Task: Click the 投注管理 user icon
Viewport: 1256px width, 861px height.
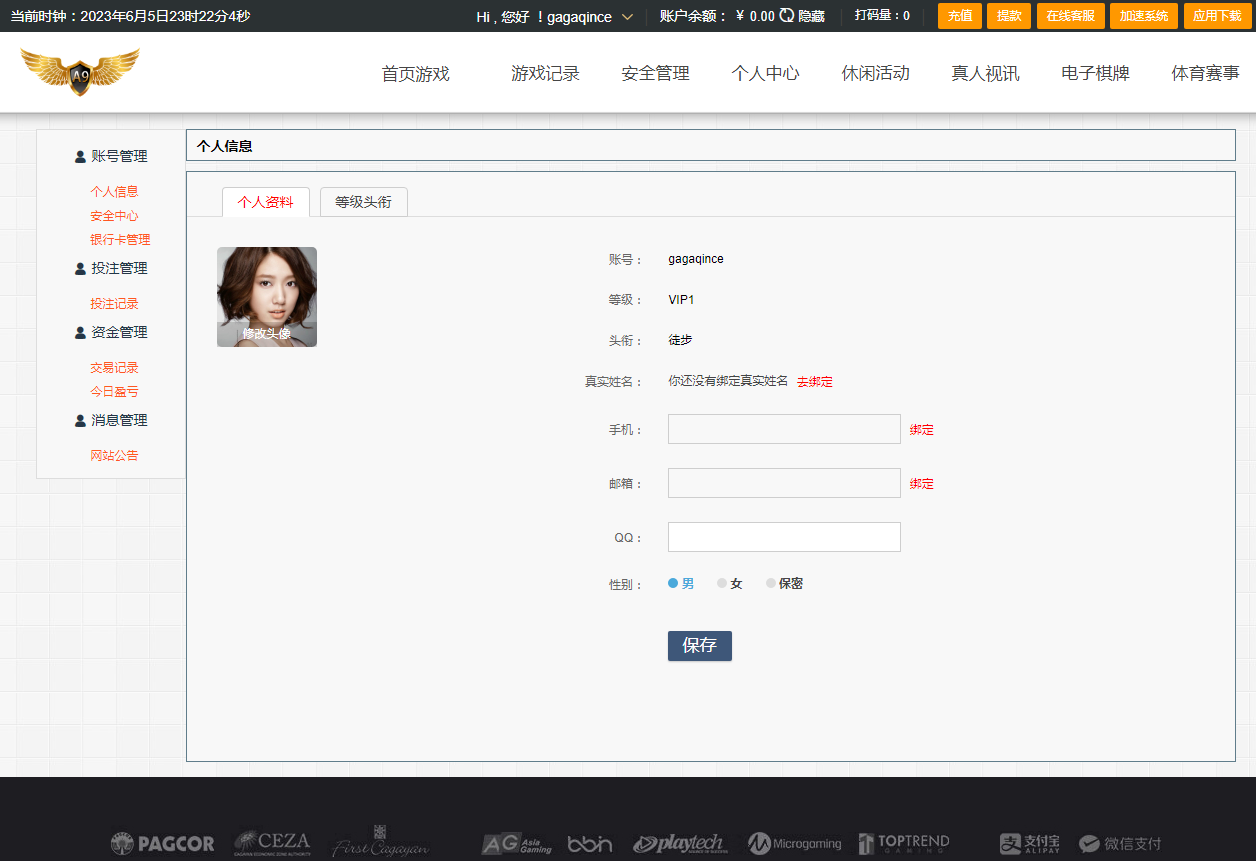Action: (x=80, y=269)
